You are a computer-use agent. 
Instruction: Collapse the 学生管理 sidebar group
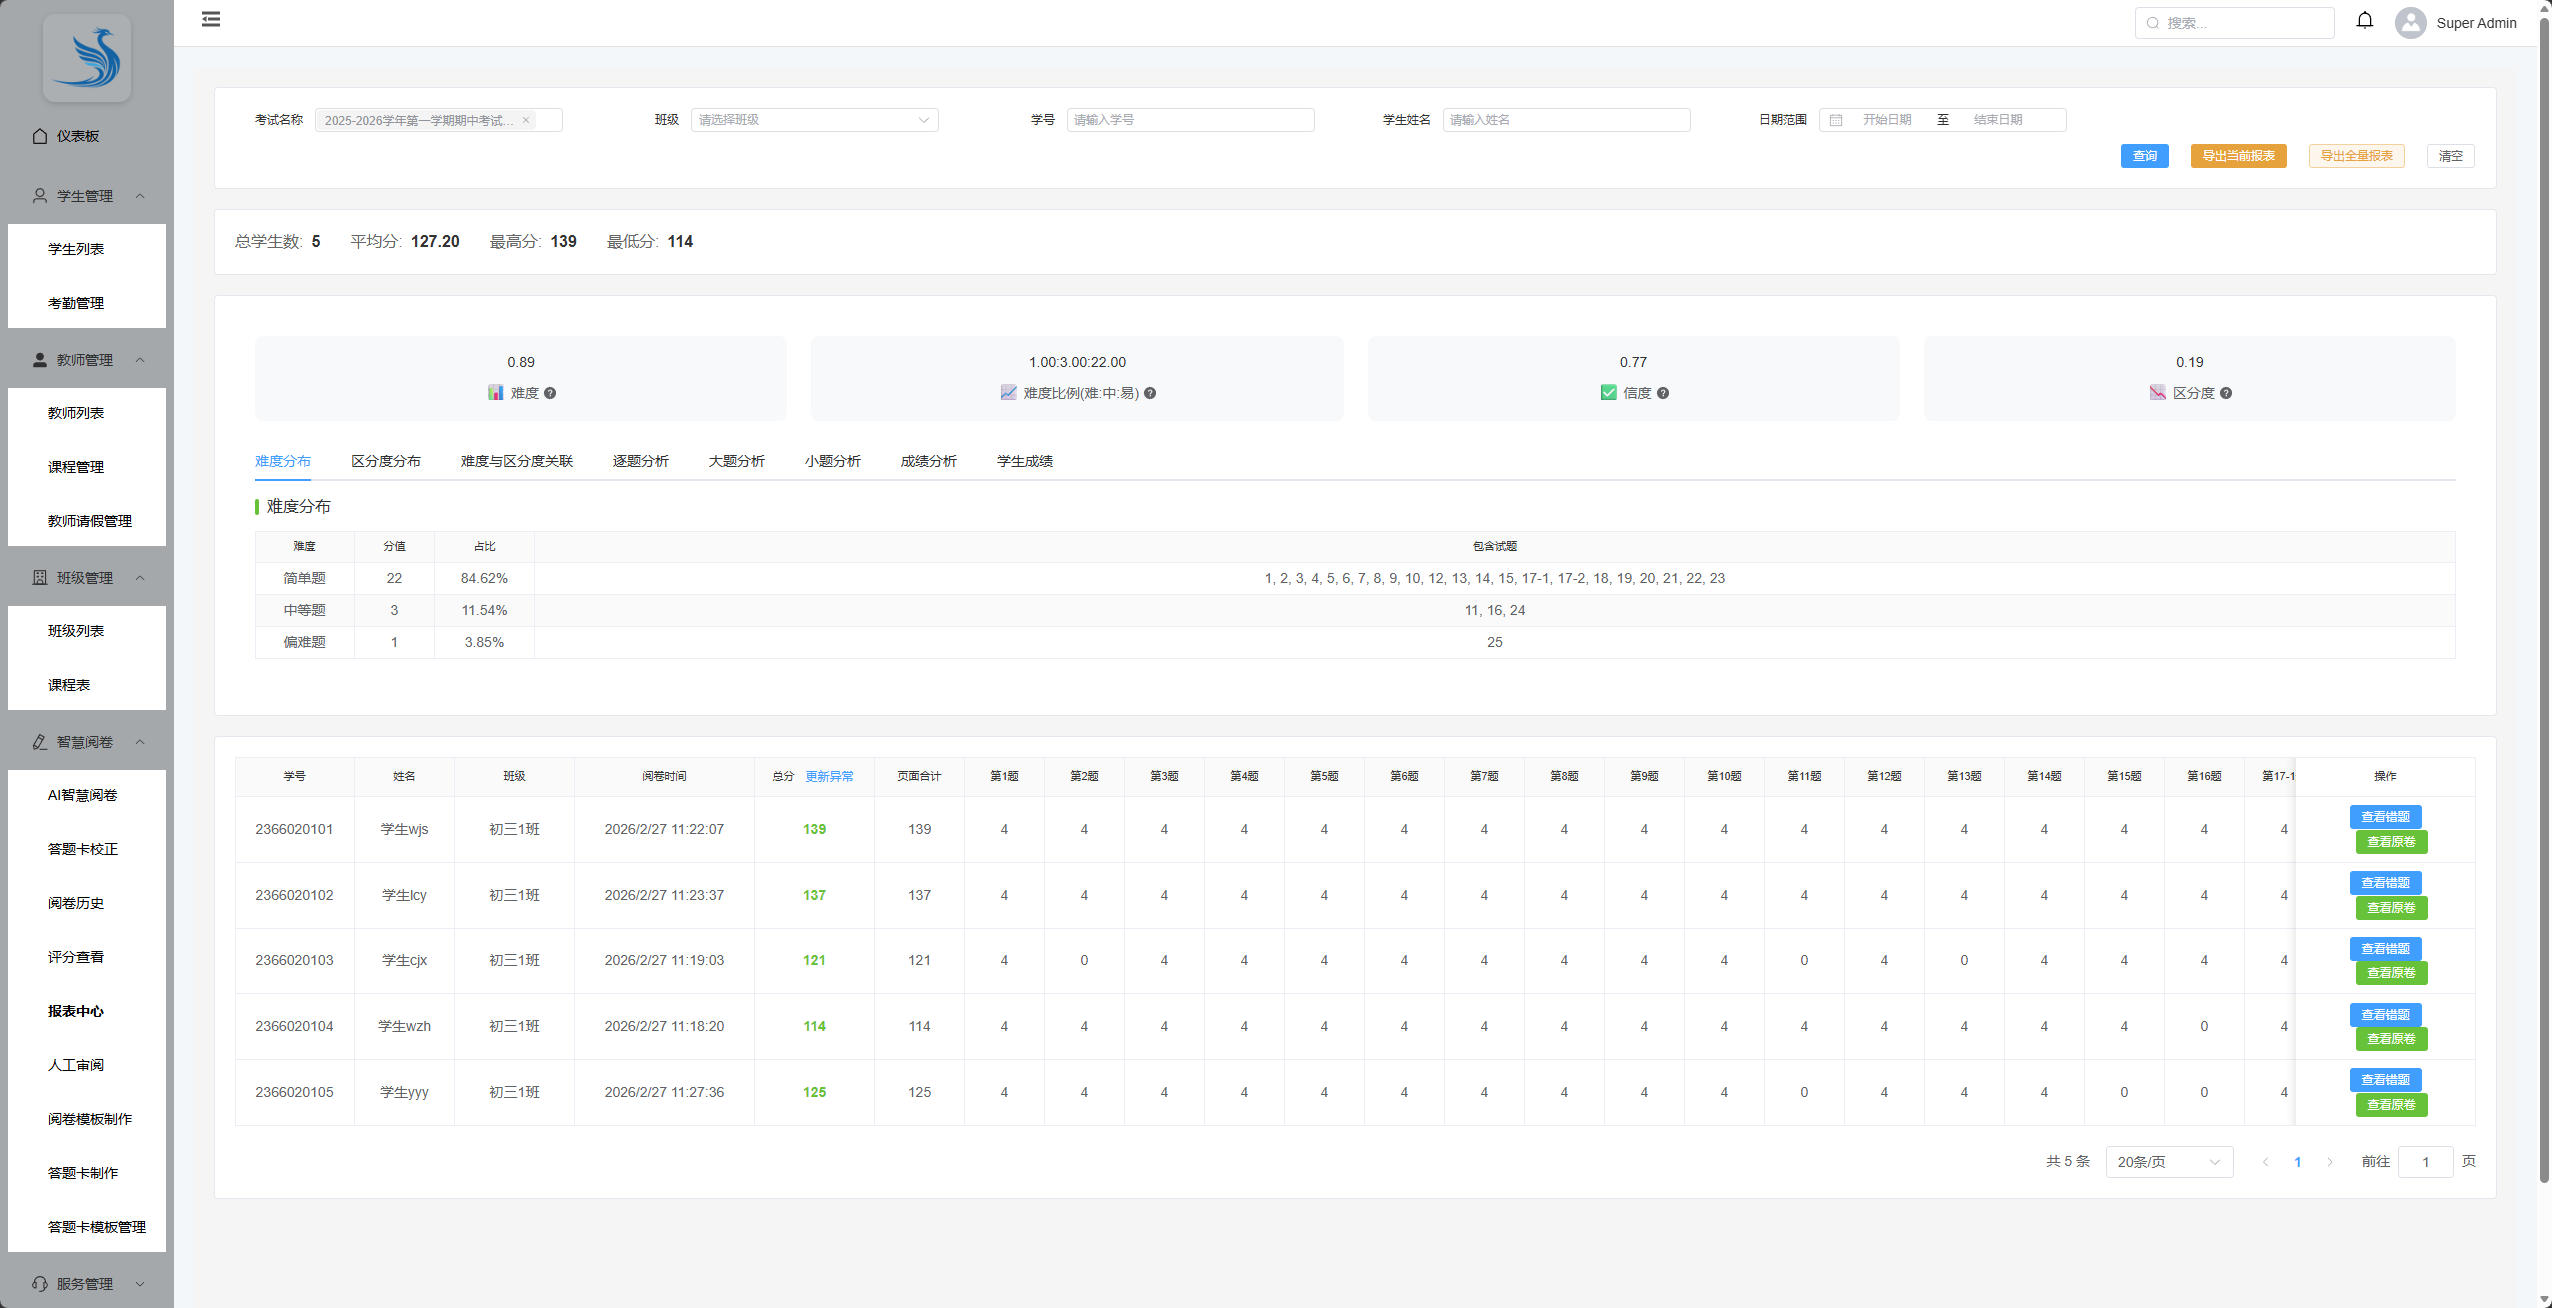(86, 196)
